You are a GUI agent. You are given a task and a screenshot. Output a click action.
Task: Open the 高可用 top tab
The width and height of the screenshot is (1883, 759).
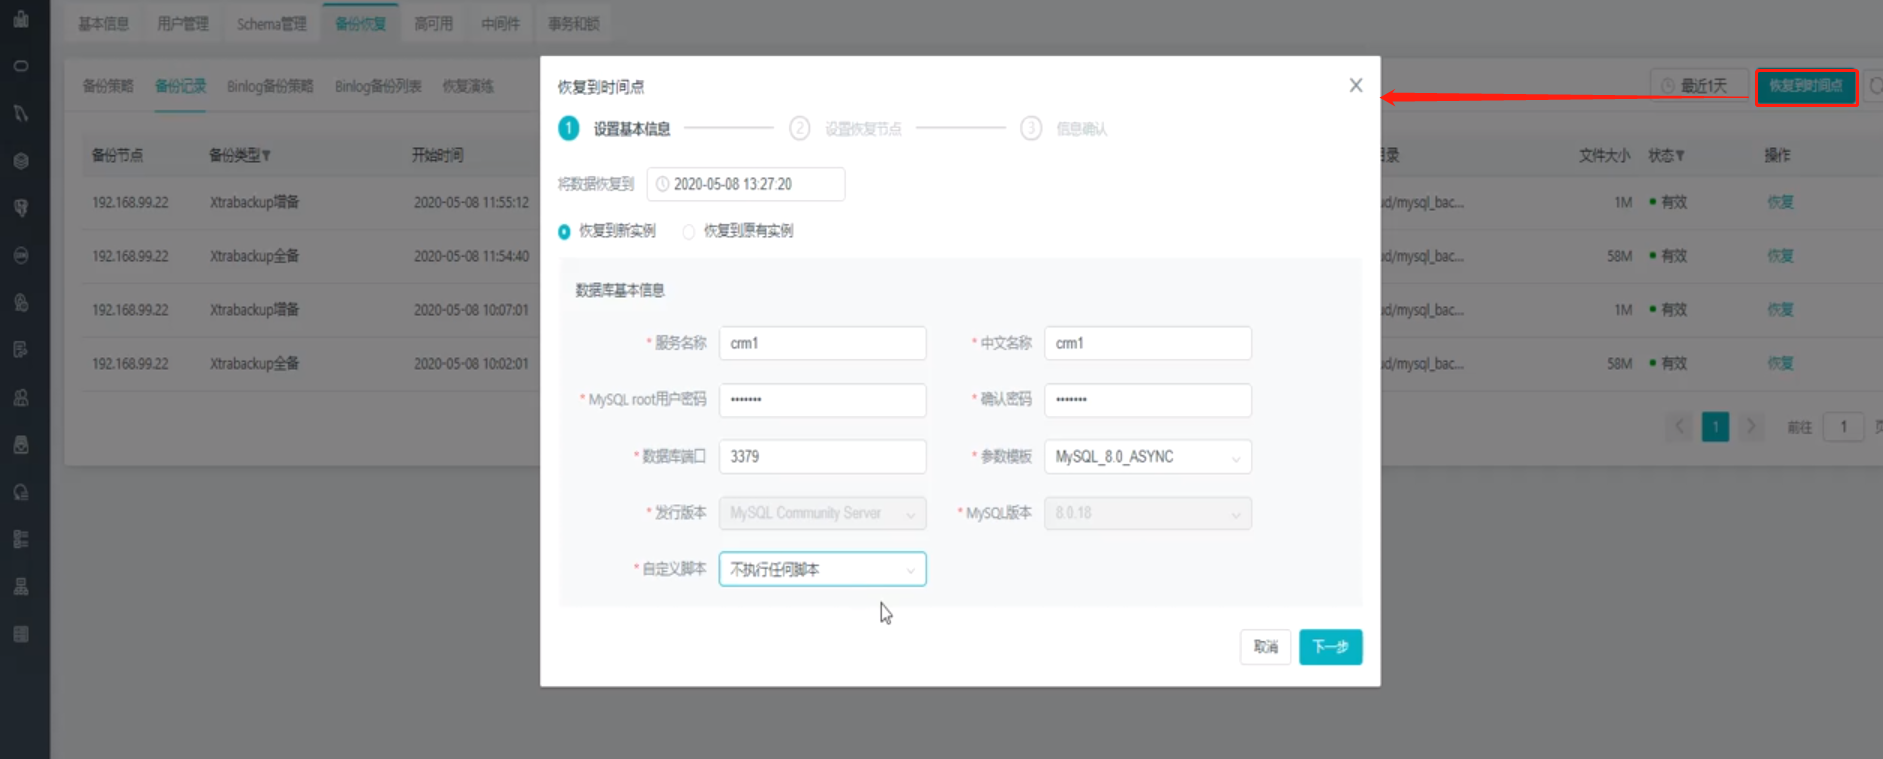433,24
